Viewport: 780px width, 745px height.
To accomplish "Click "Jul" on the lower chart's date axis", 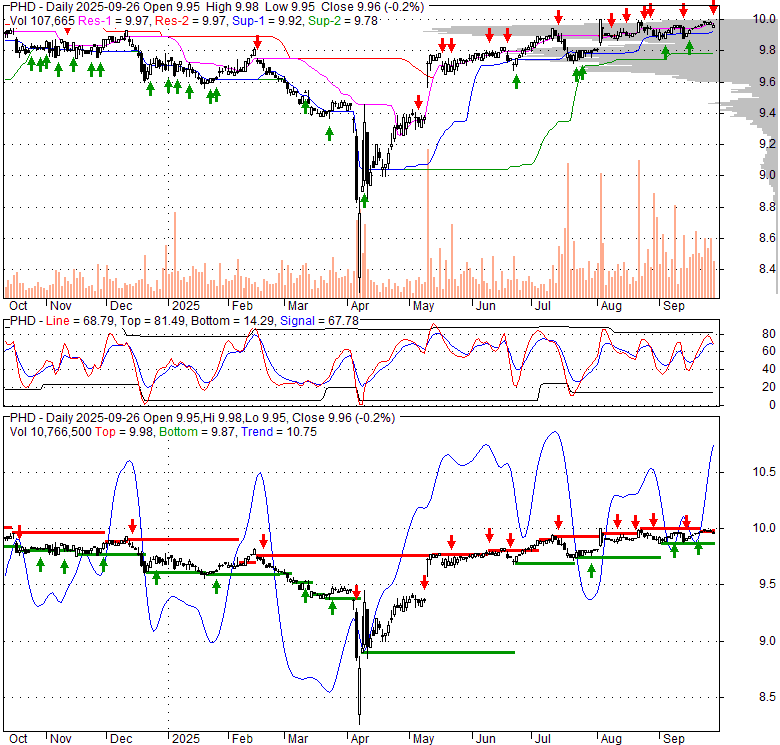I will tap(543, 739).
